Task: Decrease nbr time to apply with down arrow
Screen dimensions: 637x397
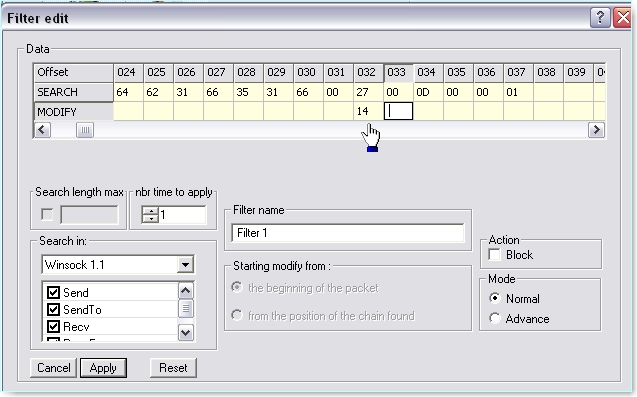Action: 150,219
